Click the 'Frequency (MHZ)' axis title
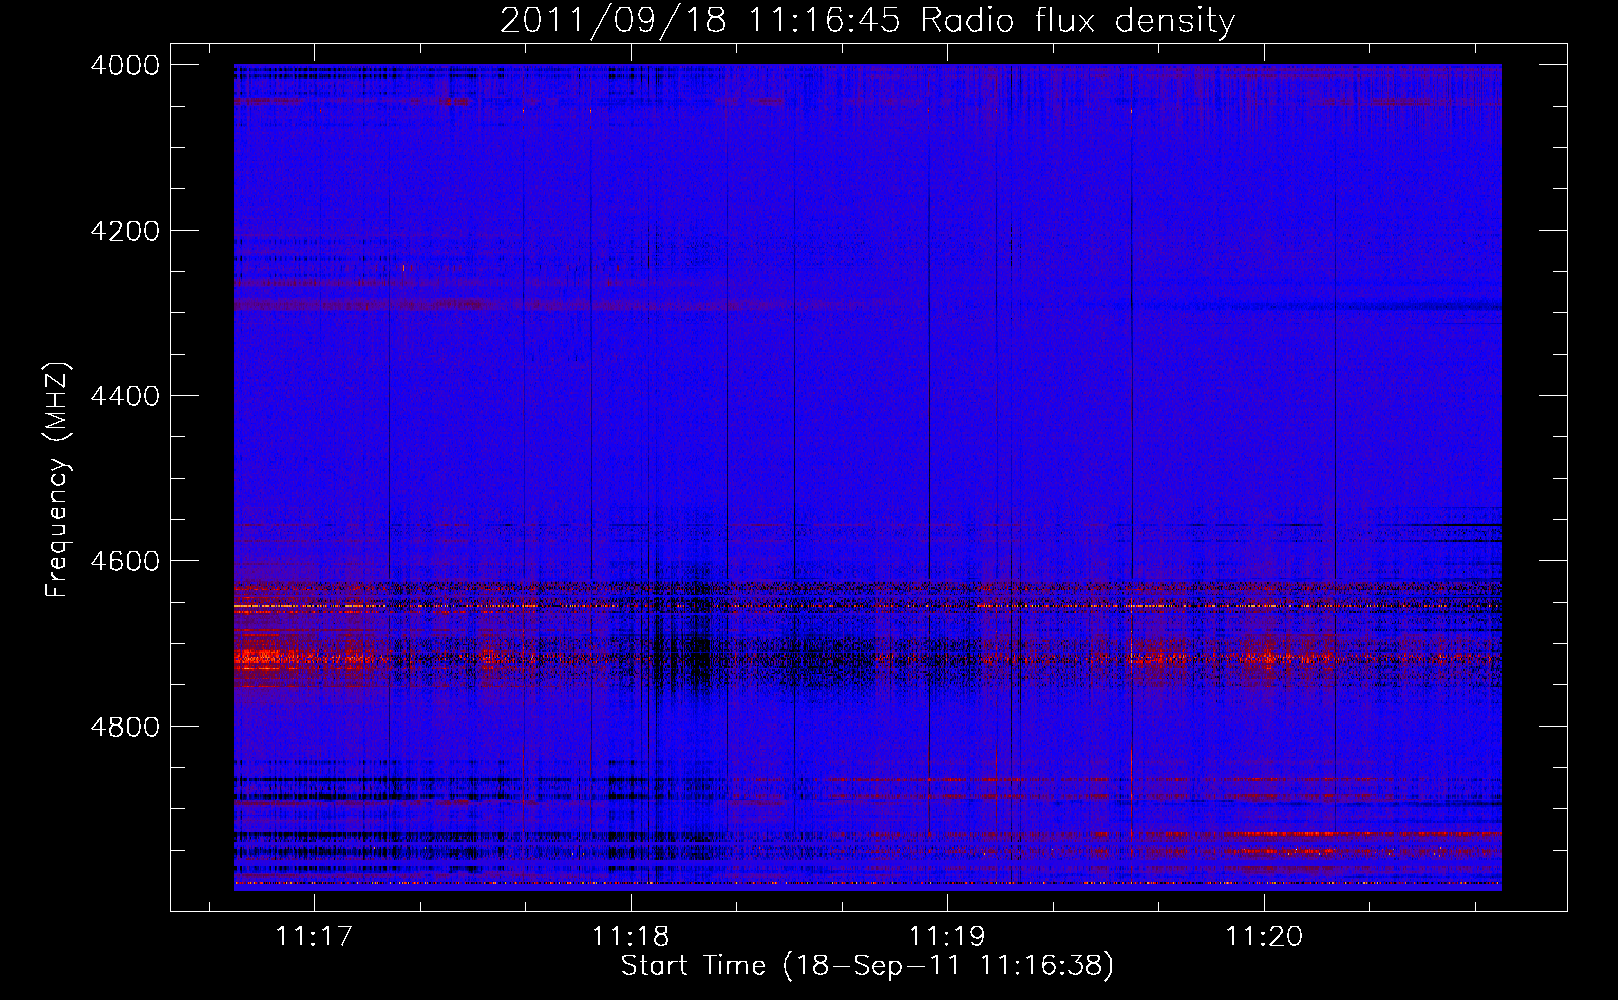Viewport: 1618px width, 1000px height. (x=58, y=480)
